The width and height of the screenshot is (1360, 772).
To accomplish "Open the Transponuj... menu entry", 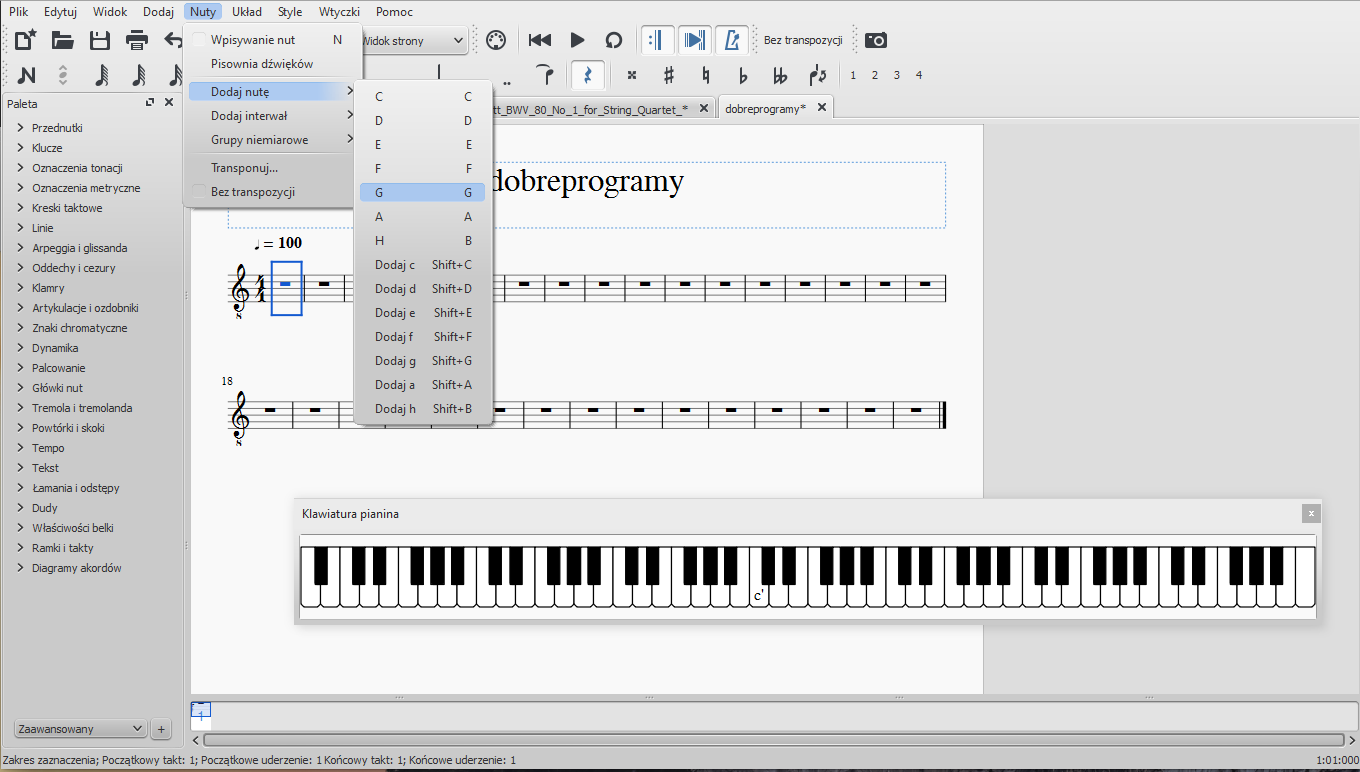I will [244, 167].
